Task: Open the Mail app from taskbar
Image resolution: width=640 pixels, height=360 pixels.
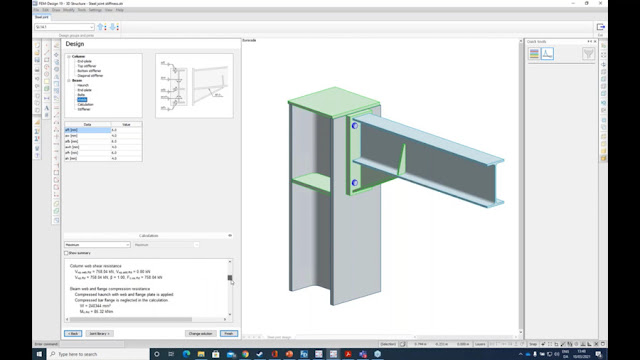Action: click(231, 354)
